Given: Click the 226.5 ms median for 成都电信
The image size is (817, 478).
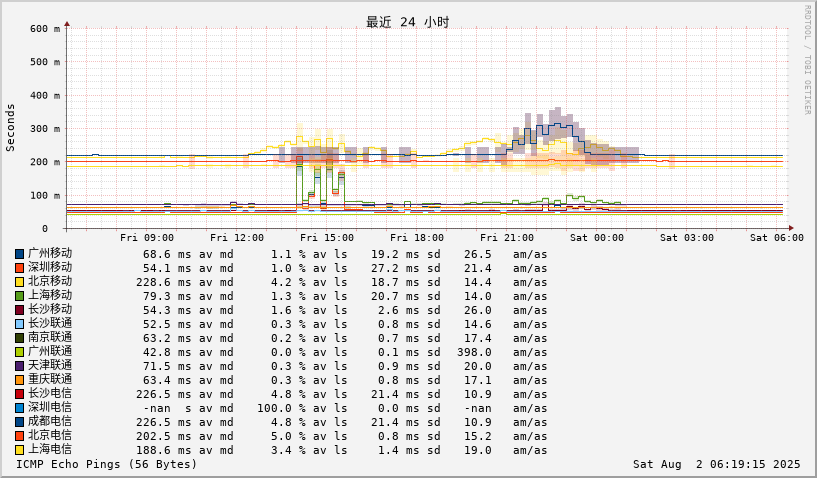Looking at the screenshot, I should pyautogui.click(x=164, y=423).
